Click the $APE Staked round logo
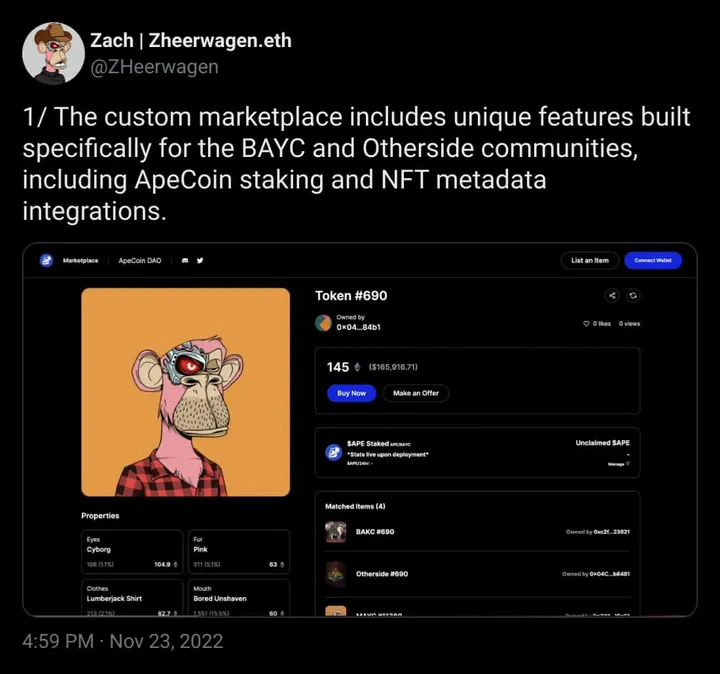The width and height of the screenshot is (720, 674). 333,452
